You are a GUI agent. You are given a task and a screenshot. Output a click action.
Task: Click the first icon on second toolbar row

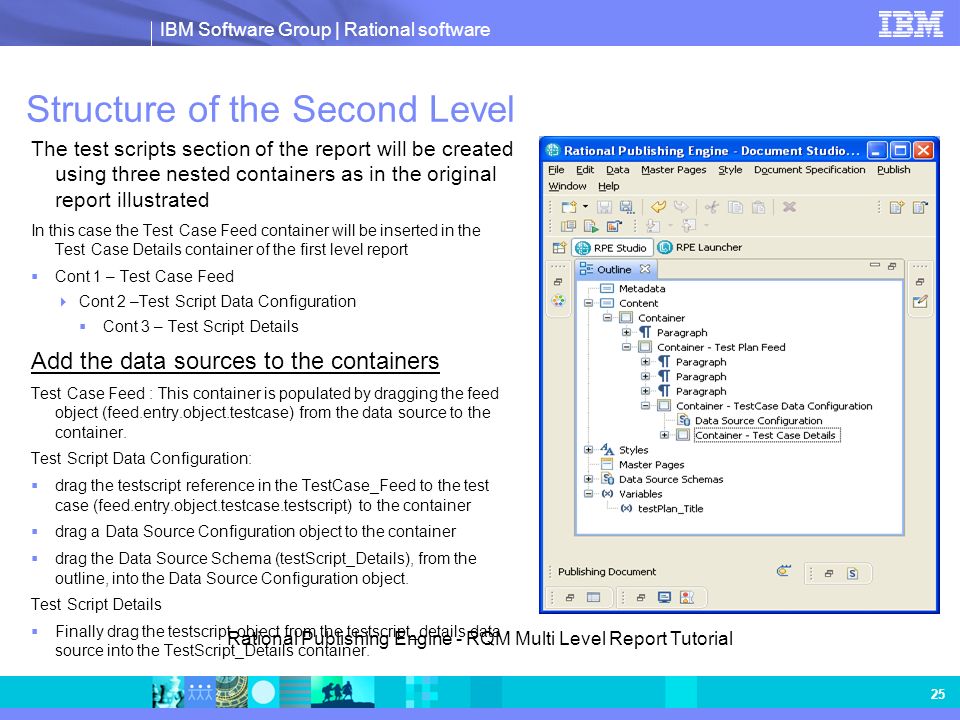[568, 226]
